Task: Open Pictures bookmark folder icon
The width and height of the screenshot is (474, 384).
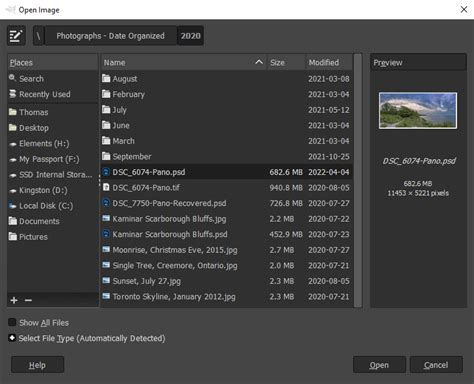Action: (x=13, y=236)
